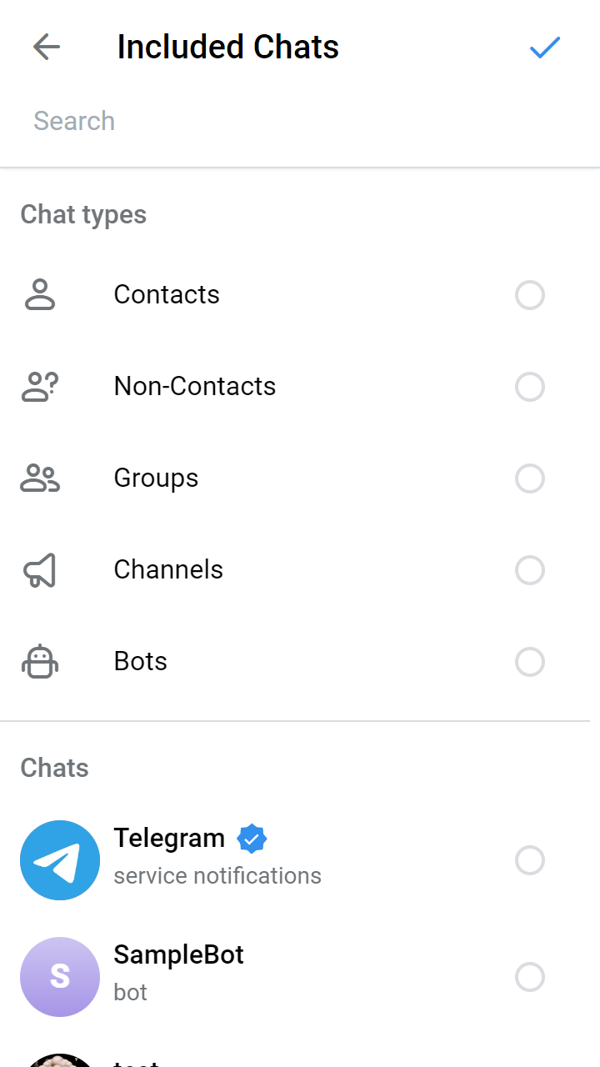Click the Groups people icon
Screen dimensions: 600x1067
click(40, 478)
